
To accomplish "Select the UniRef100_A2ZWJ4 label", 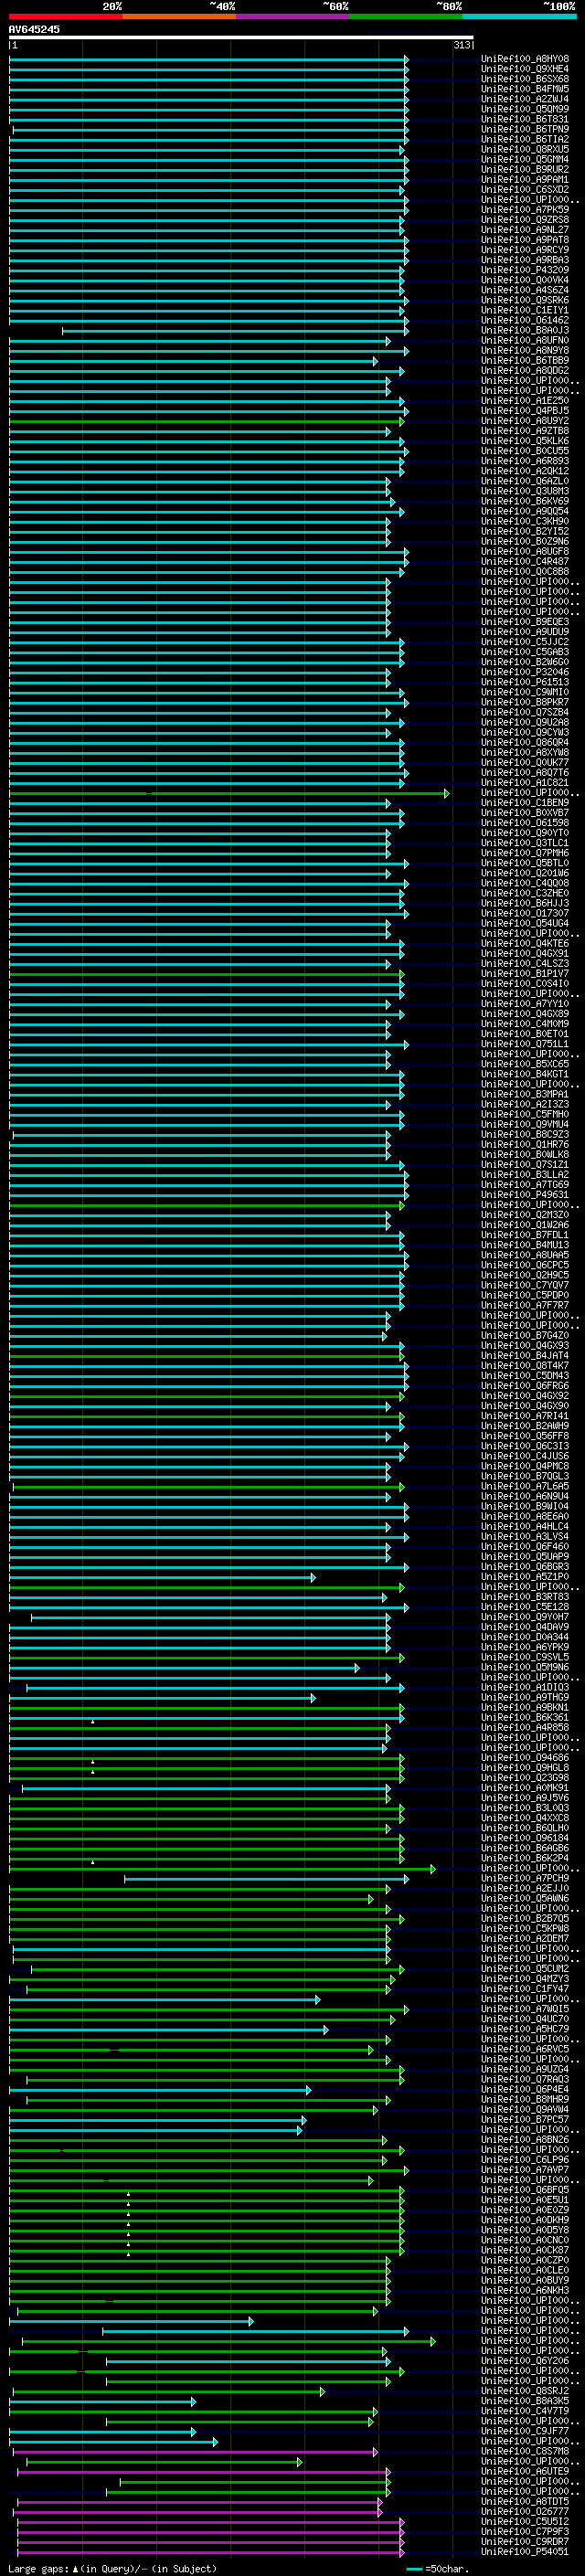I will point(525,99).
